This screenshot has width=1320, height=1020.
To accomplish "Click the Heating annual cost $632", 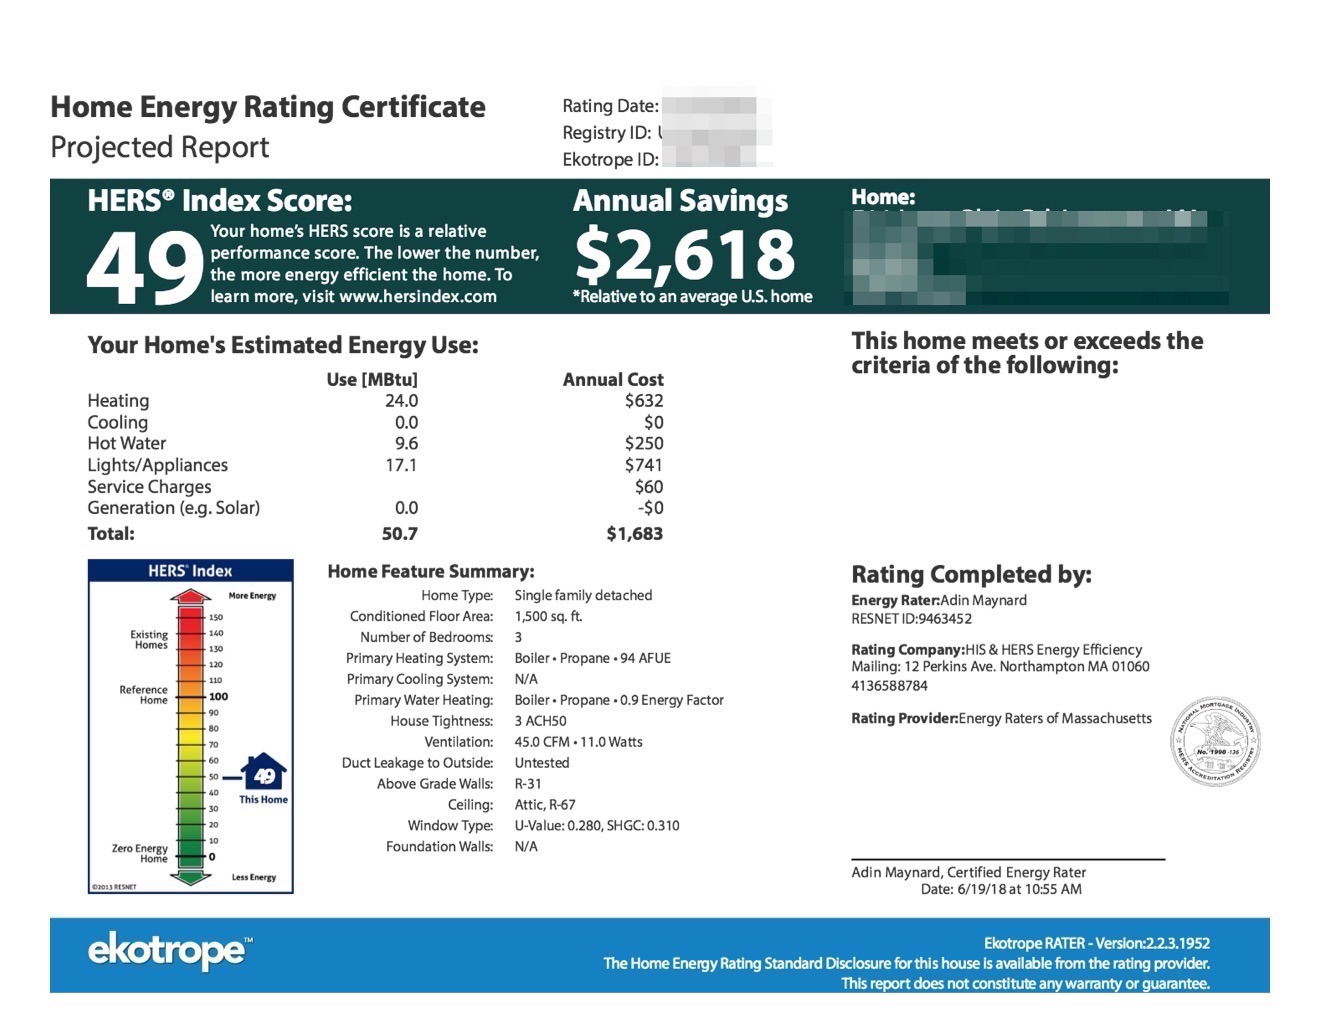I will coord(644,401).
